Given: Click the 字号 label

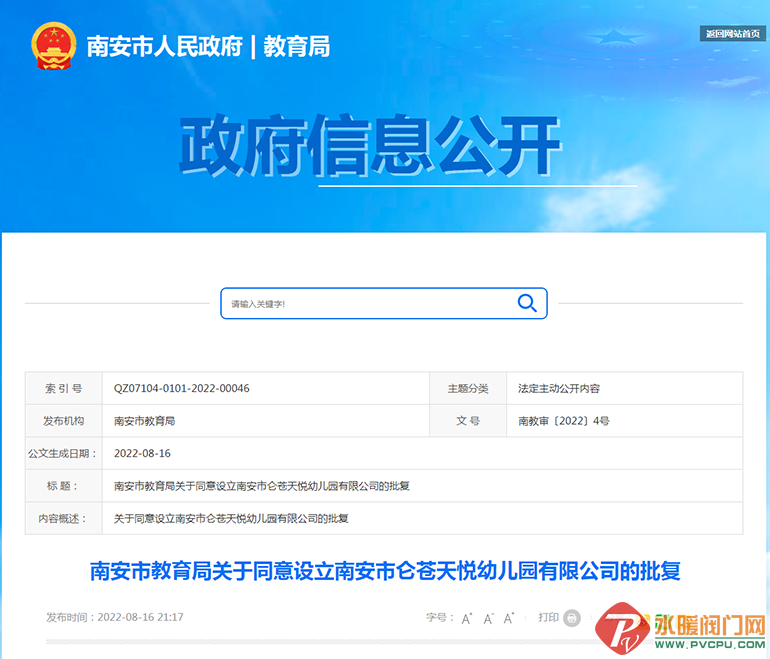Looking at the screenshot, I should (440, 617).
